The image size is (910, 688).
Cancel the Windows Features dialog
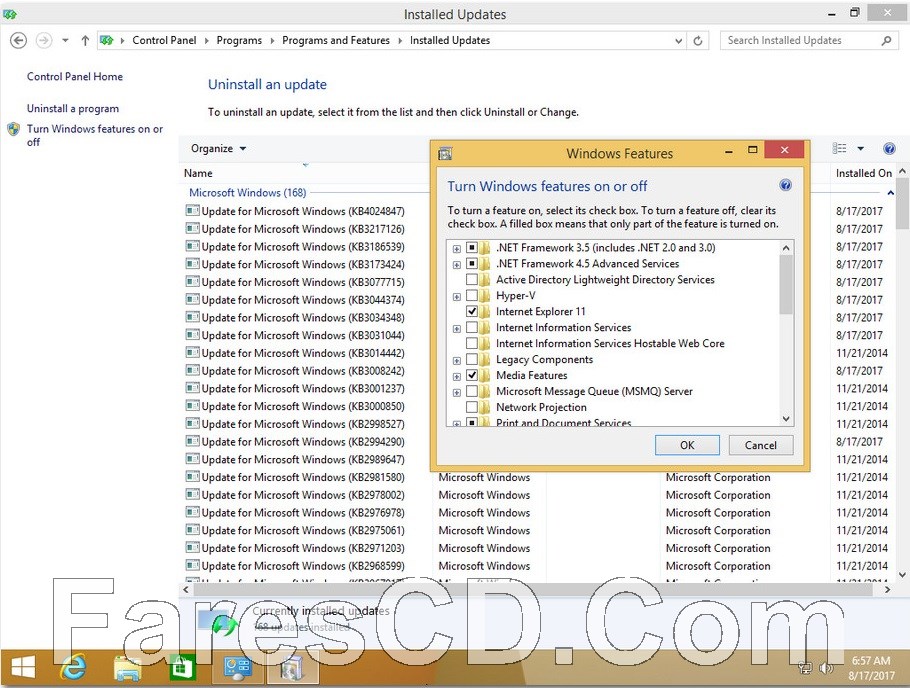pyautogui.click(x=761, y=445)
